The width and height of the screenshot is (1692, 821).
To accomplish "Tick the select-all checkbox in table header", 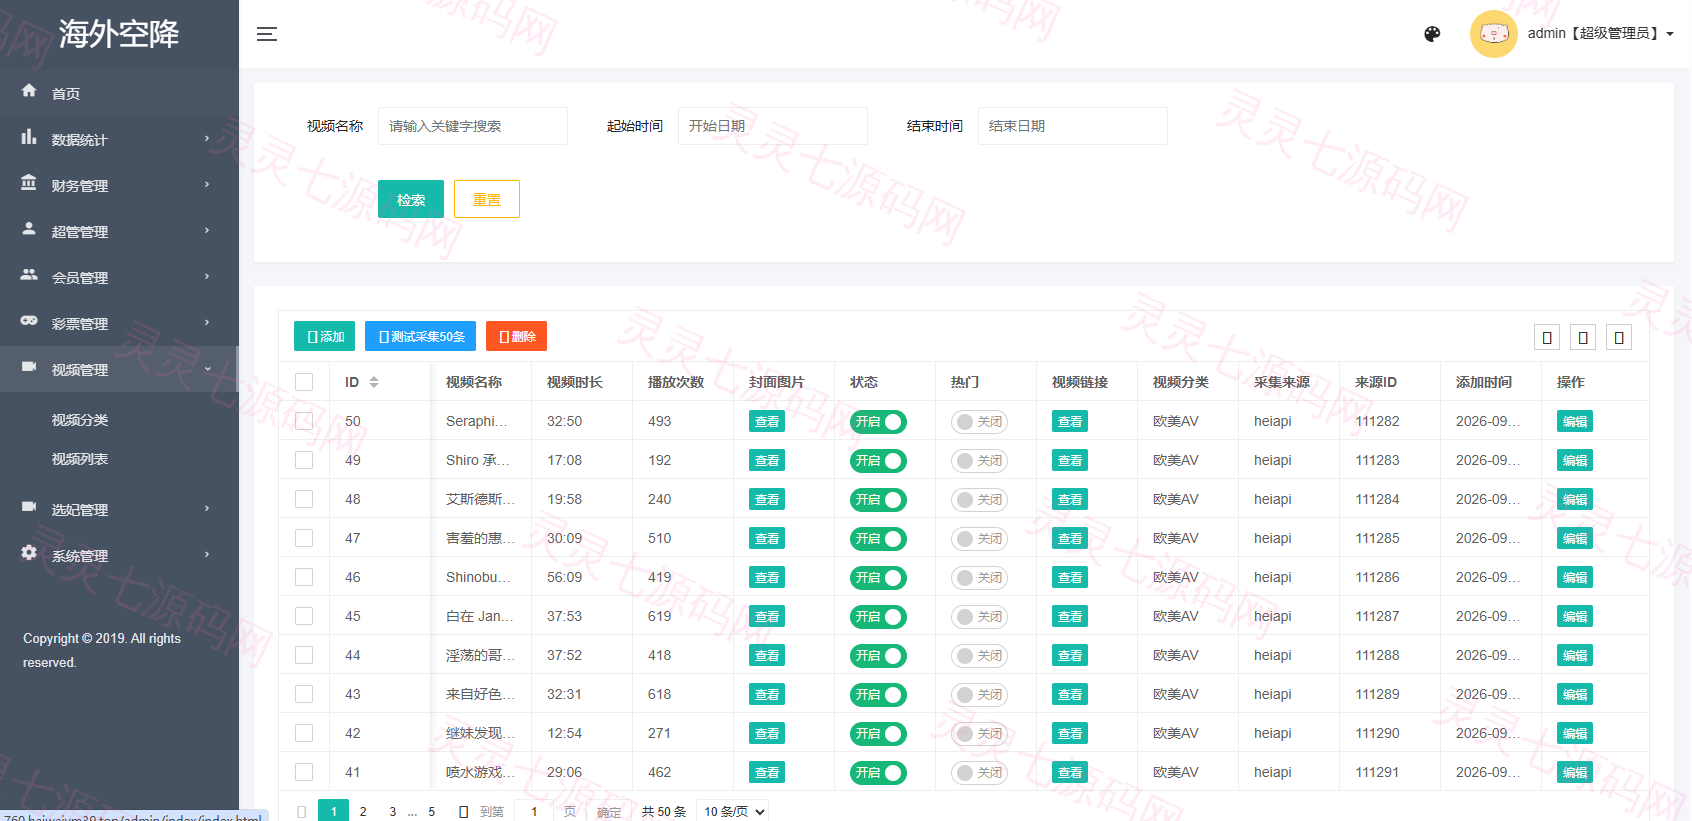I will [304, 382].
